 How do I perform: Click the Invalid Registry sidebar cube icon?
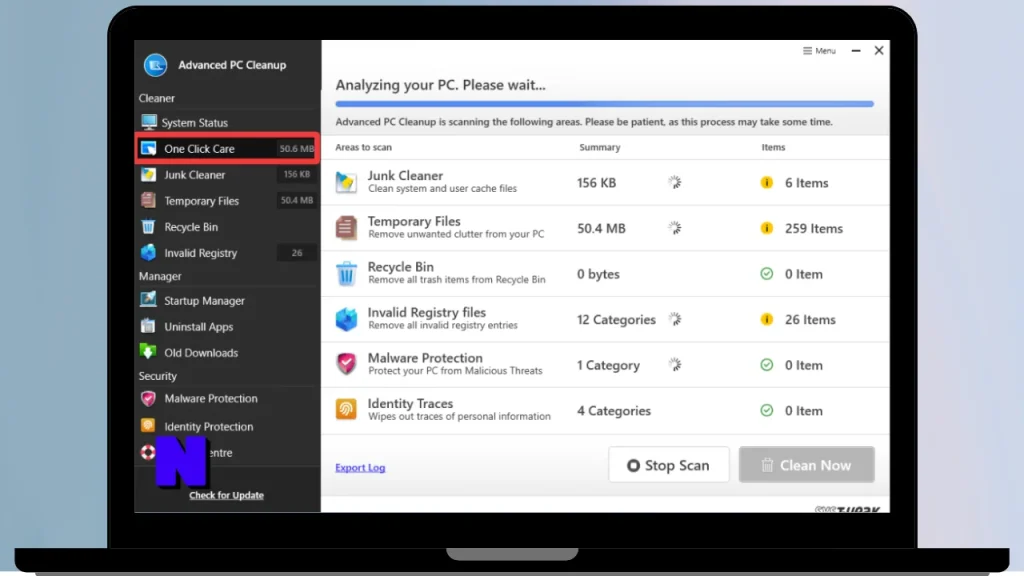[148, 252]
